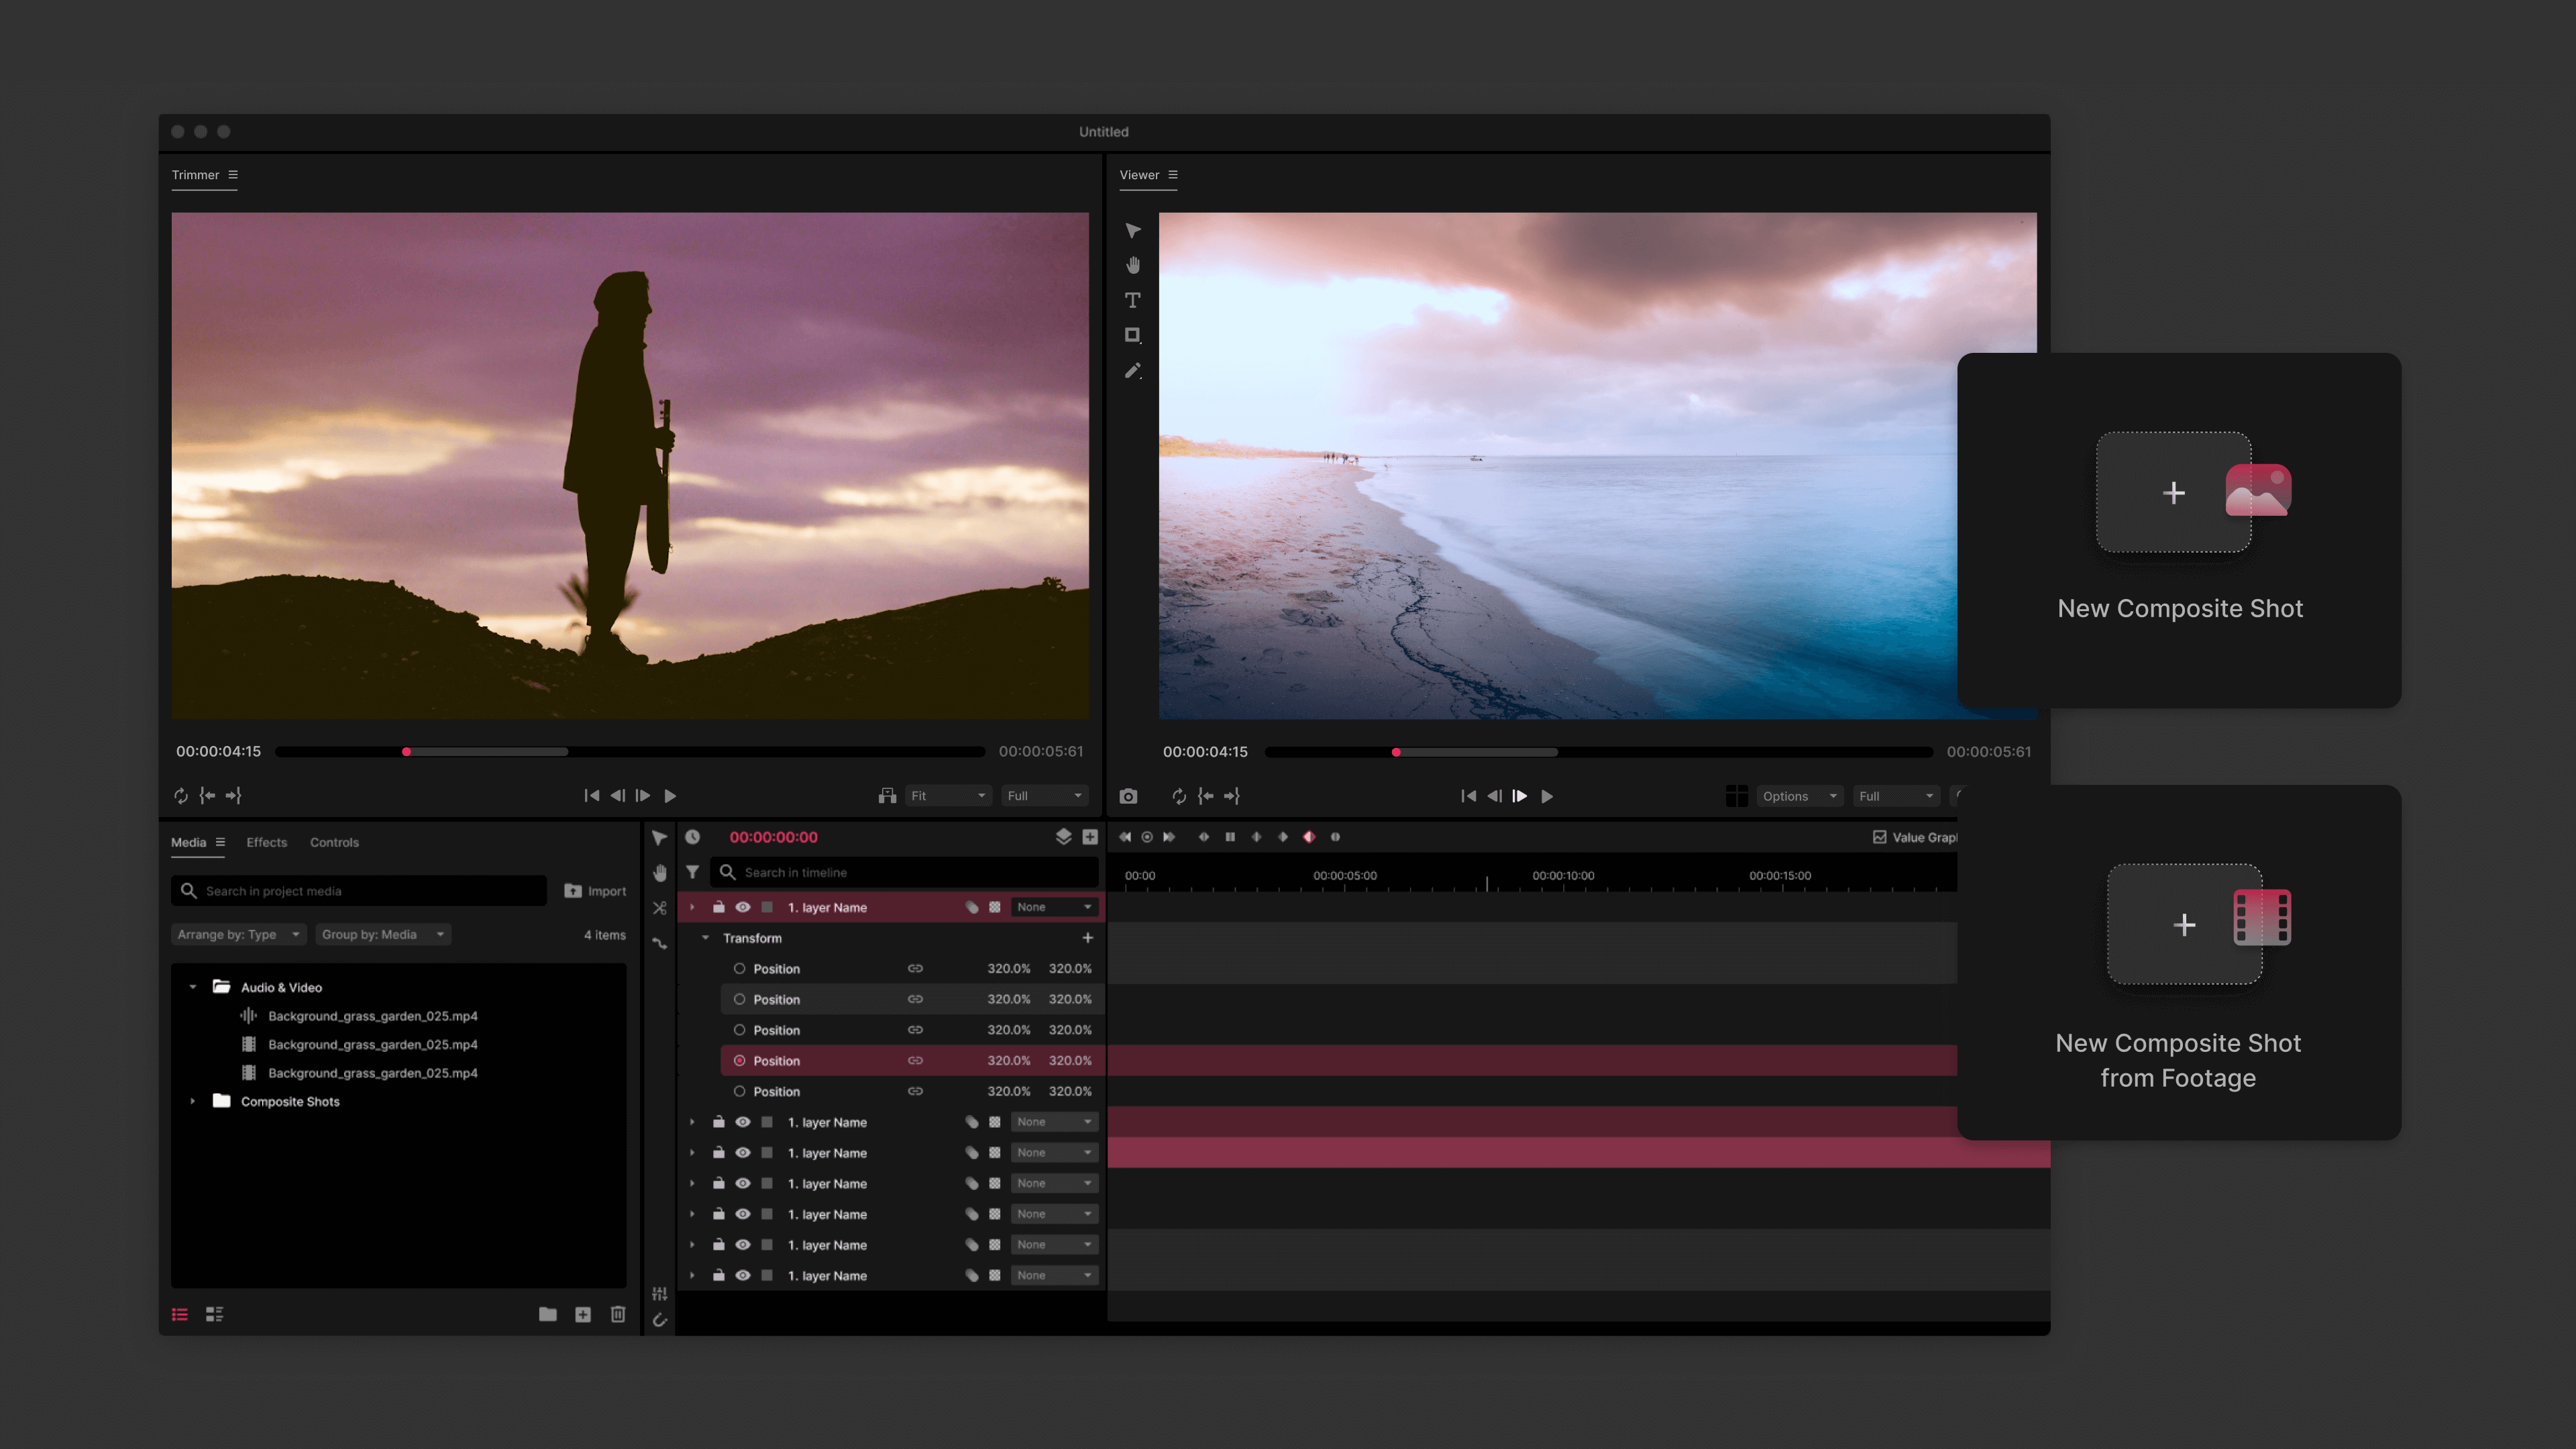
Task: Click the Trimmer scrub bar playhead
Action: [406, 752]
